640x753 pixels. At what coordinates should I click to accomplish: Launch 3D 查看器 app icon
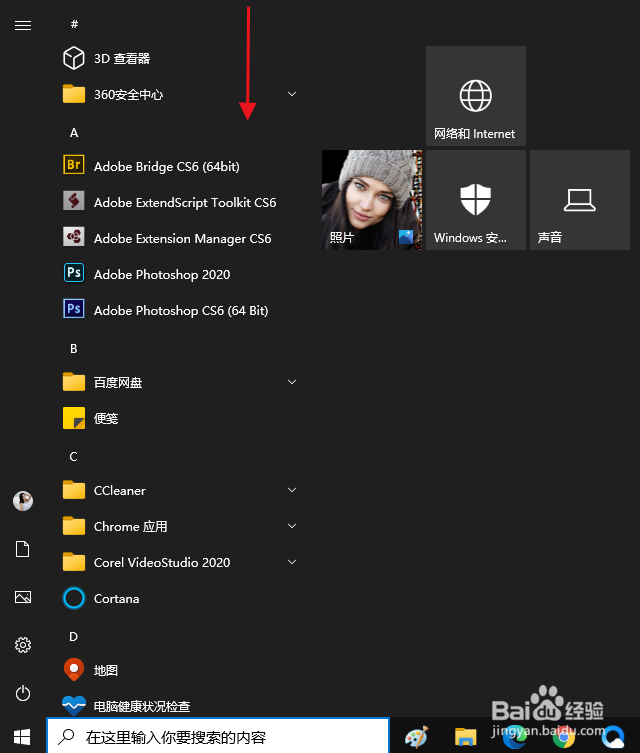pyautogui.click(x=73, y=58)
